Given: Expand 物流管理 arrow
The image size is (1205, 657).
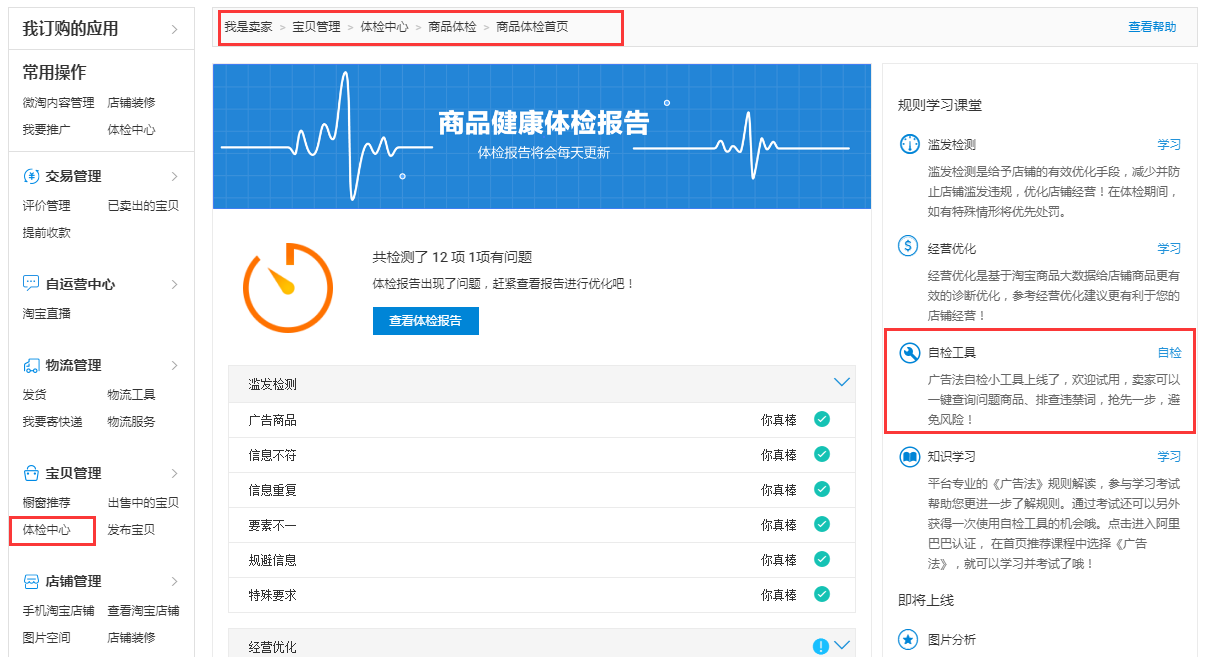Looking at the screenshot, I should pyautogui.click(x=174, y=365).
